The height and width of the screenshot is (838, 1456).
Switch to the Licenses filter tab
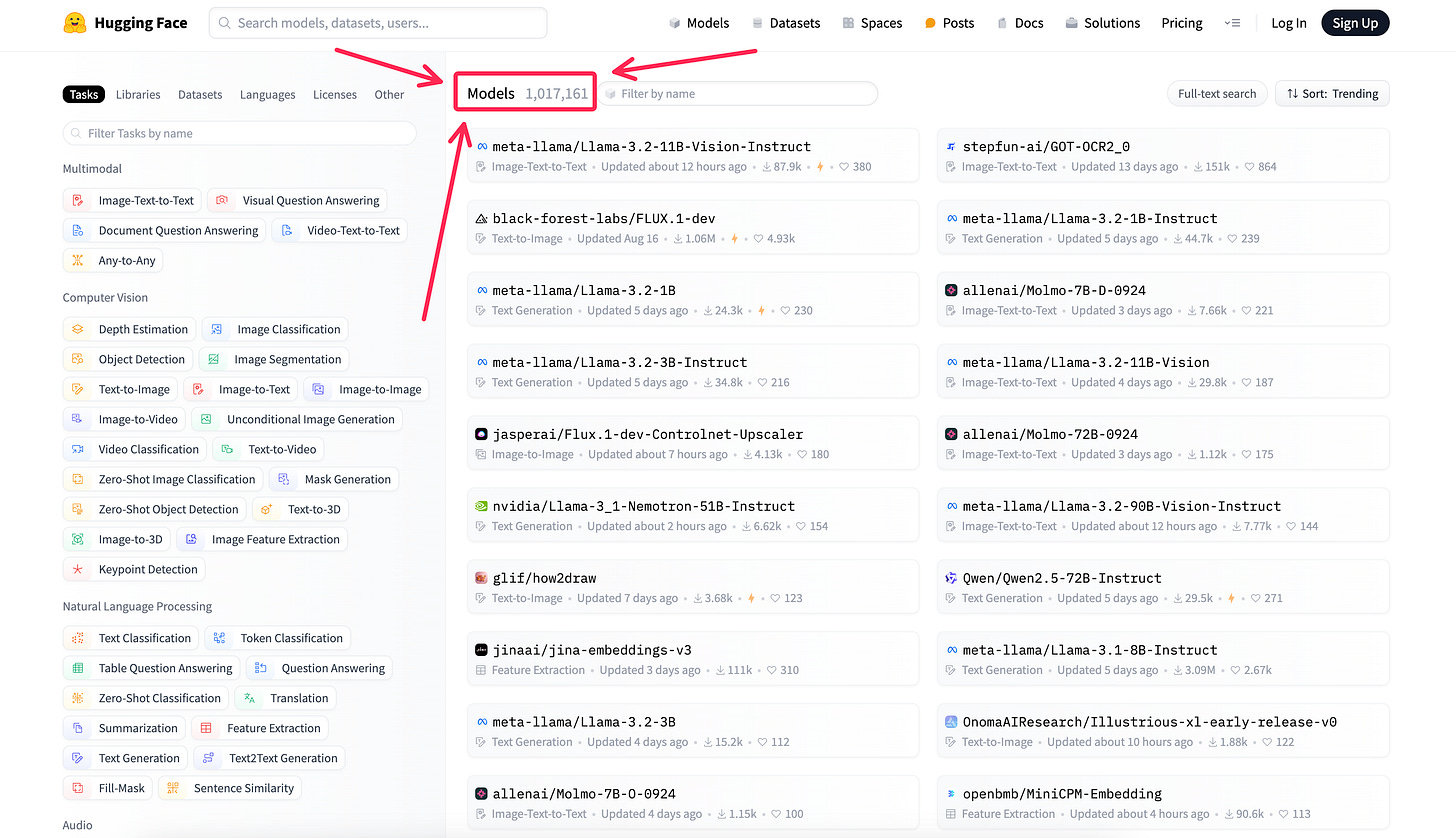click(x=335, y=94)
